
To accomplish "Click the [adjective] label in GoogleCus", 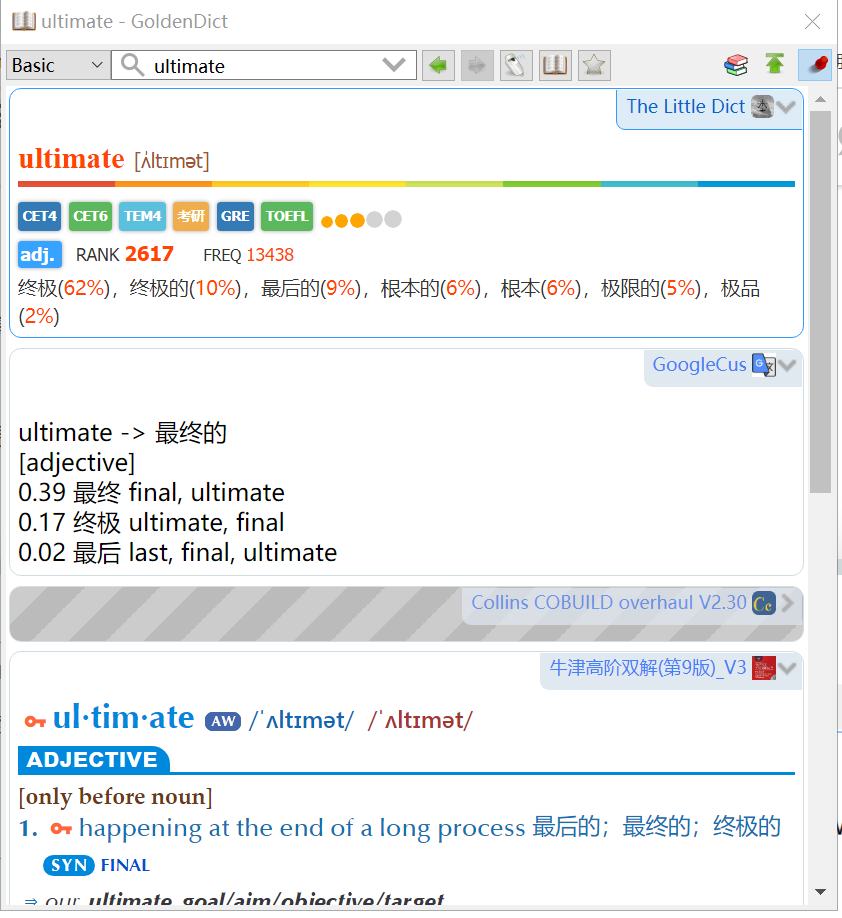I will (x=77, y=463).
